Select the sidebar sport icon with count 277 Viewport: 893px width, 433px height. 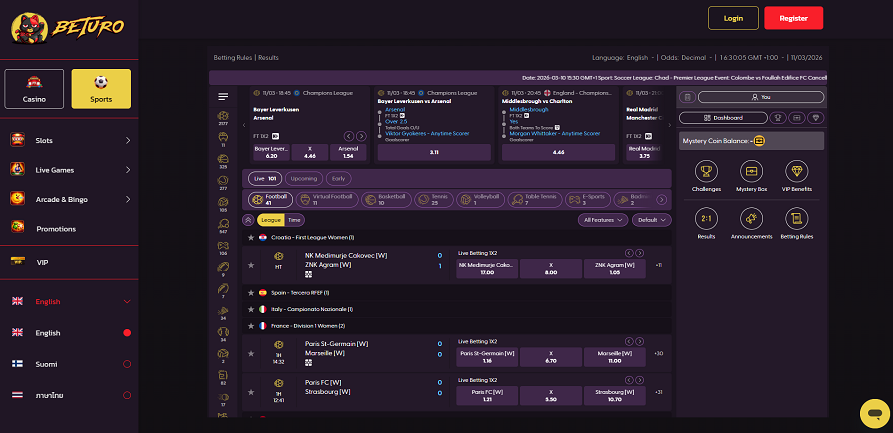(x=223, y=183)
